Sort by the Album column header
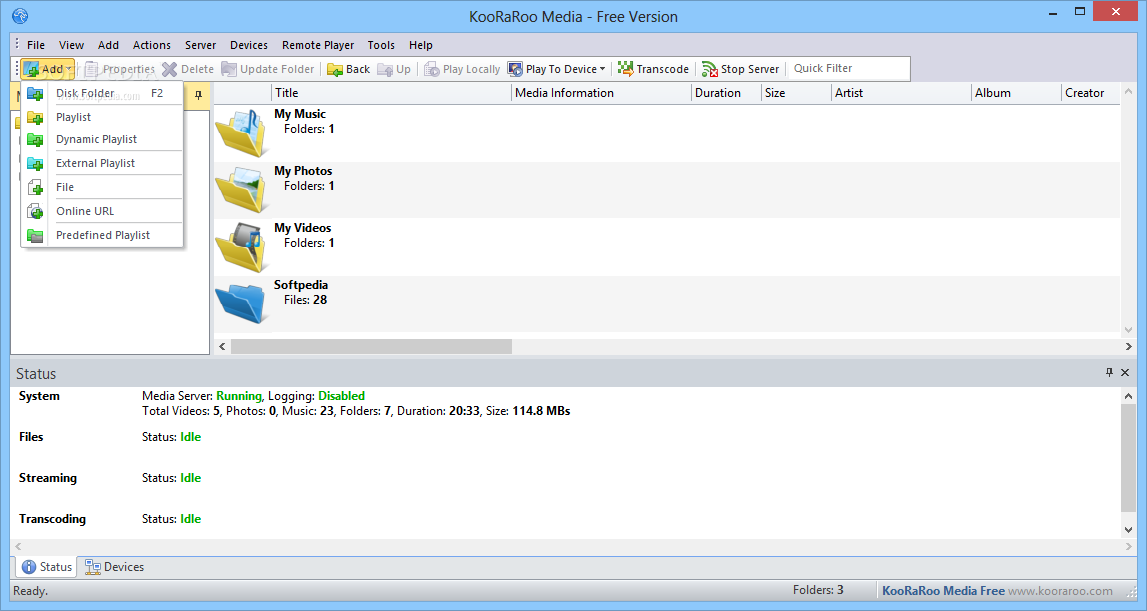The width and height of the screenshot is (1147, 611). (x=1016, y=93)
